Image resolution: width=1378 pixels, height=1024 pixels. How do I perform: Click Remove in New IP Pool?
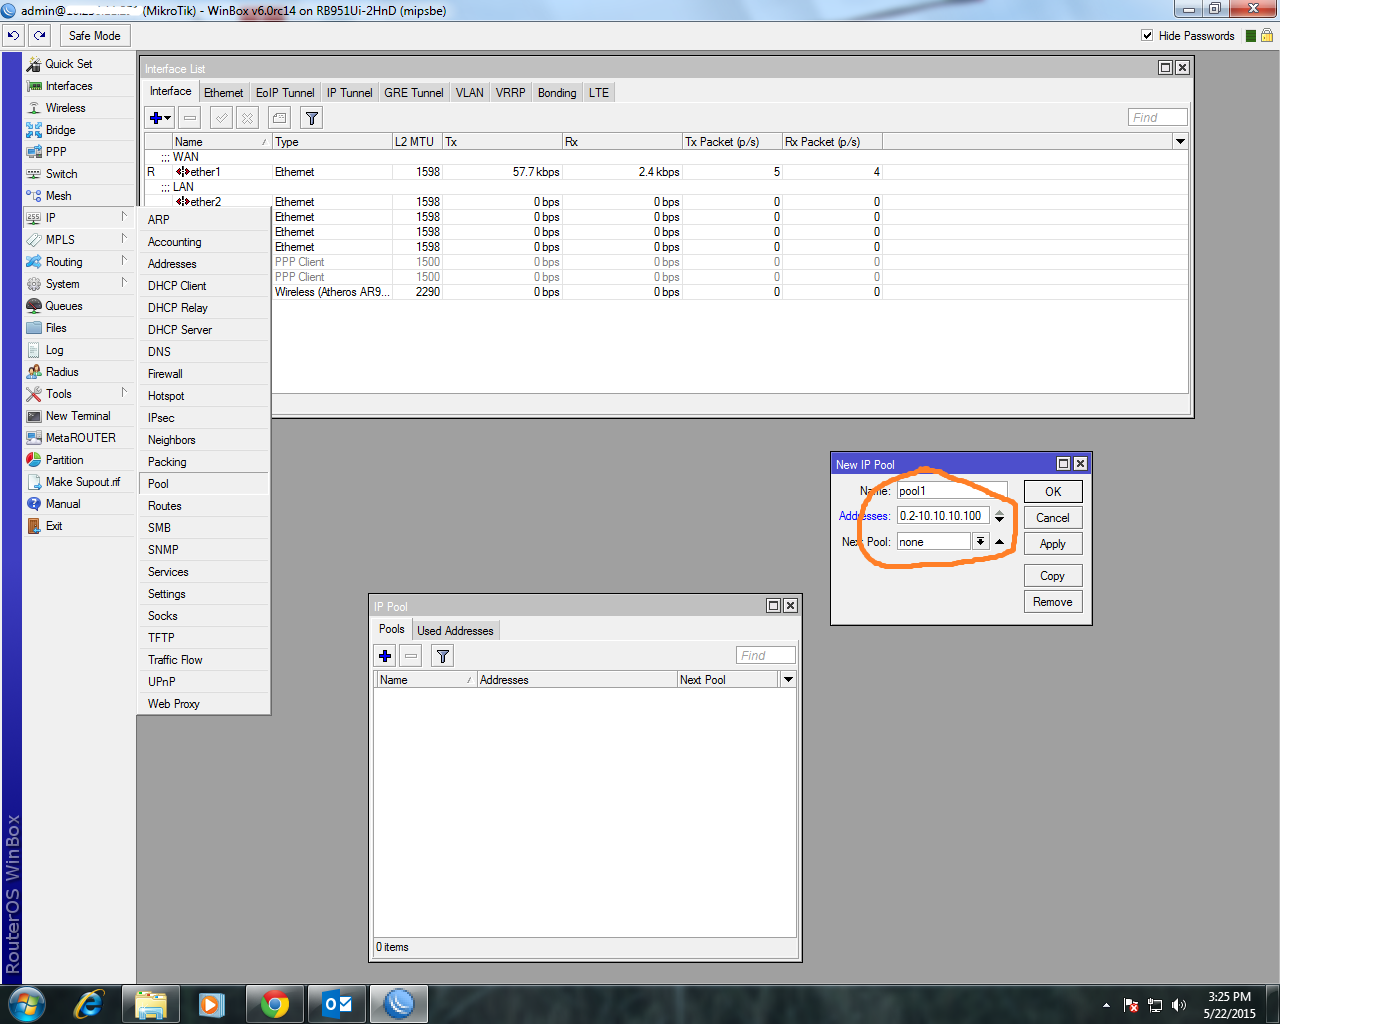[1053, 602]
